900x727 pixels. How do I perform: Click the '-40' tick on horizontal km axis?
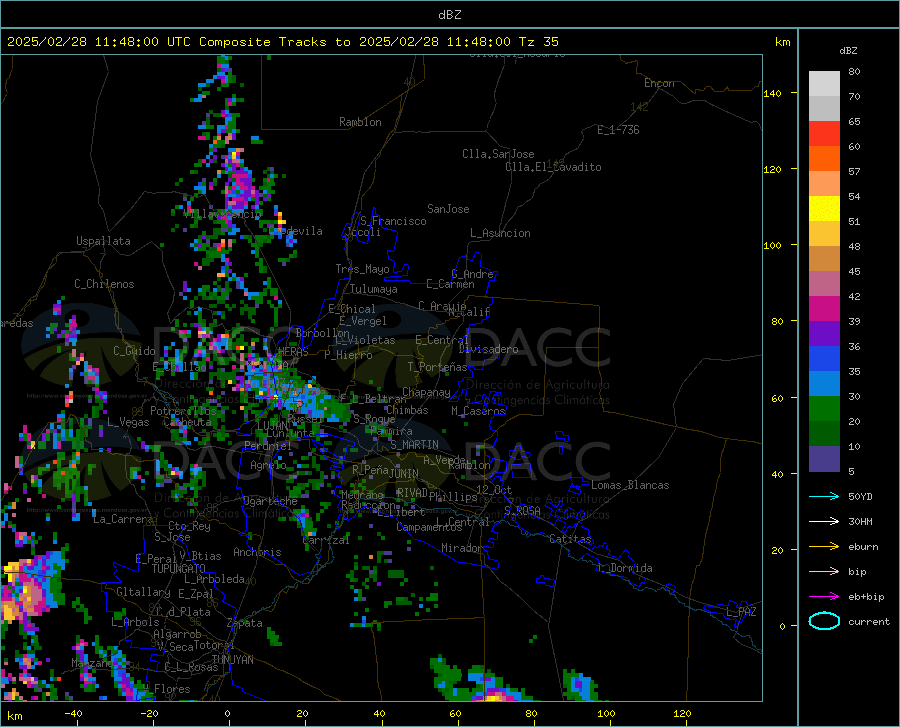(x=73, y=713)
